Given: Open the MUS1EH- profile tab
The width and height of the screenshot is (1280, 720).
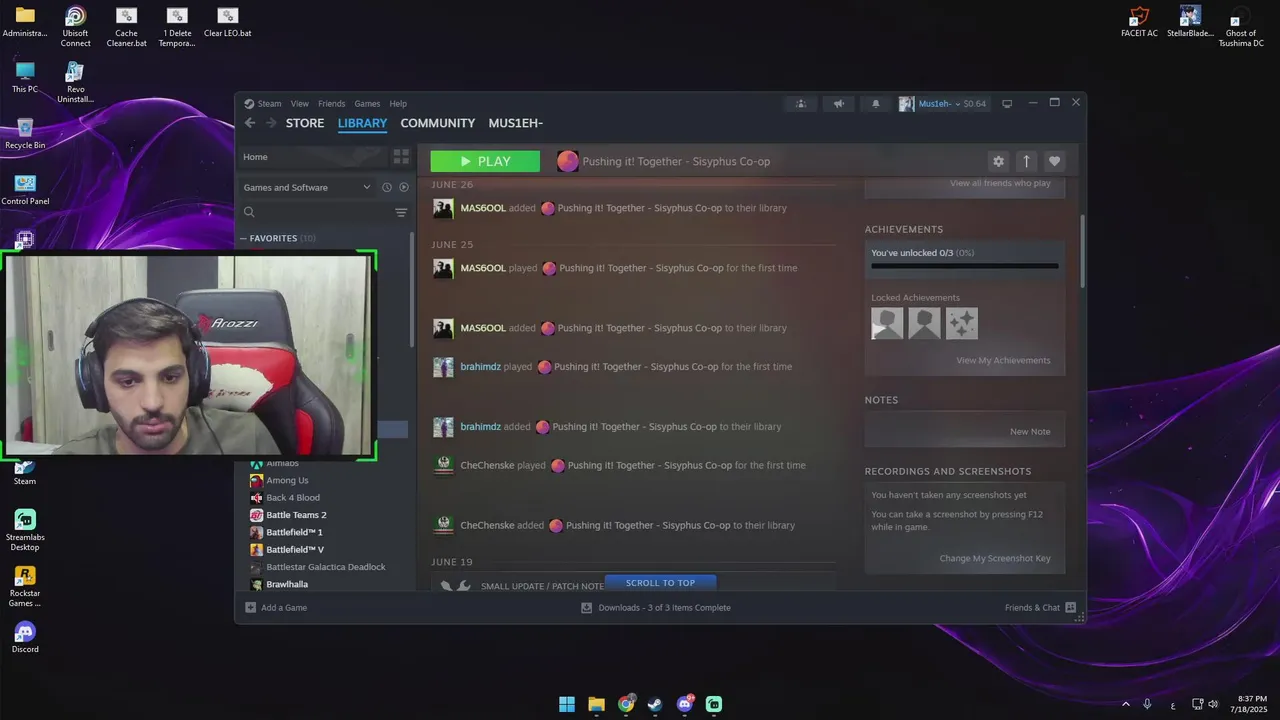Looking at the screenshot, I should pyautogui.click(x=516, y=123).
